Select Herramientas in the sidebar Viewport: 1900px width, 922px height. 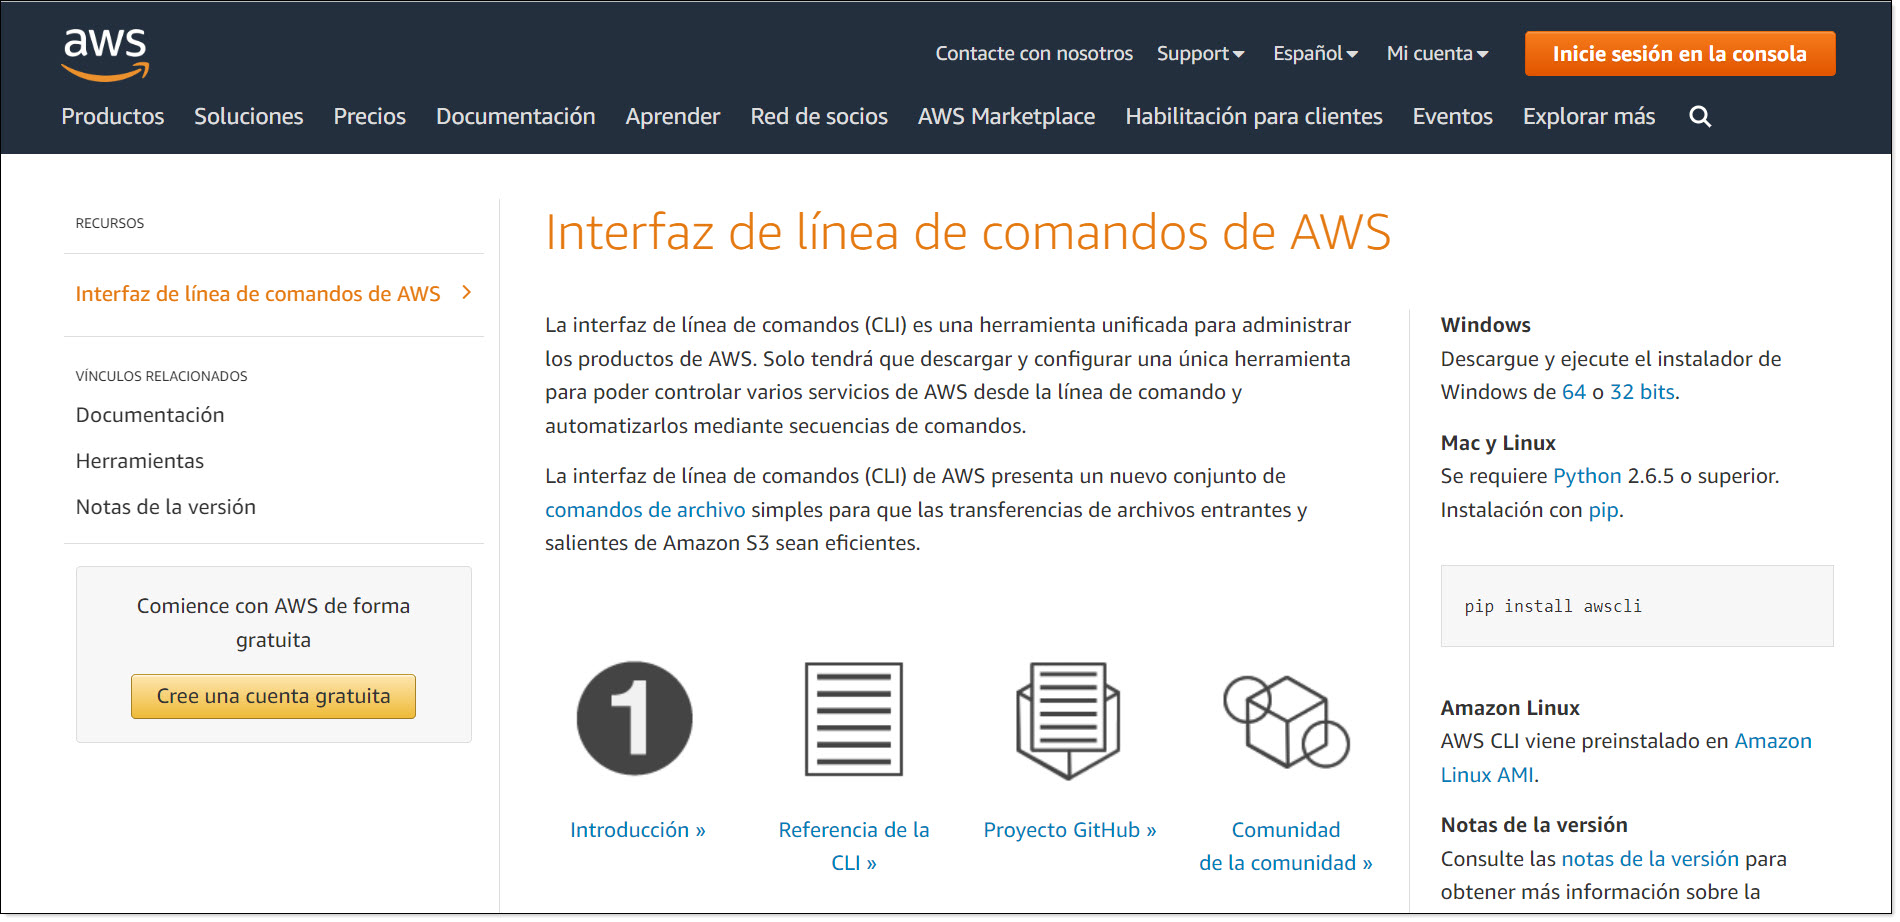(x=140, y=460)
